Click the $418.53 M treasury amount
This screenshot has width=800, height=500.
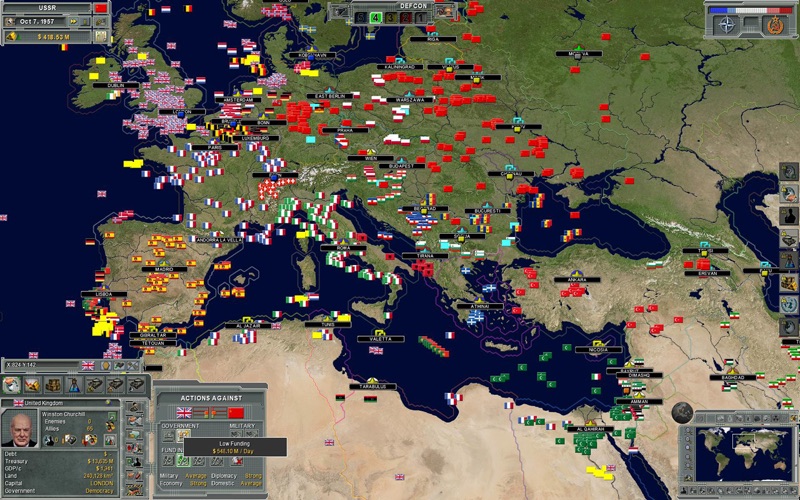coord(53,37)
